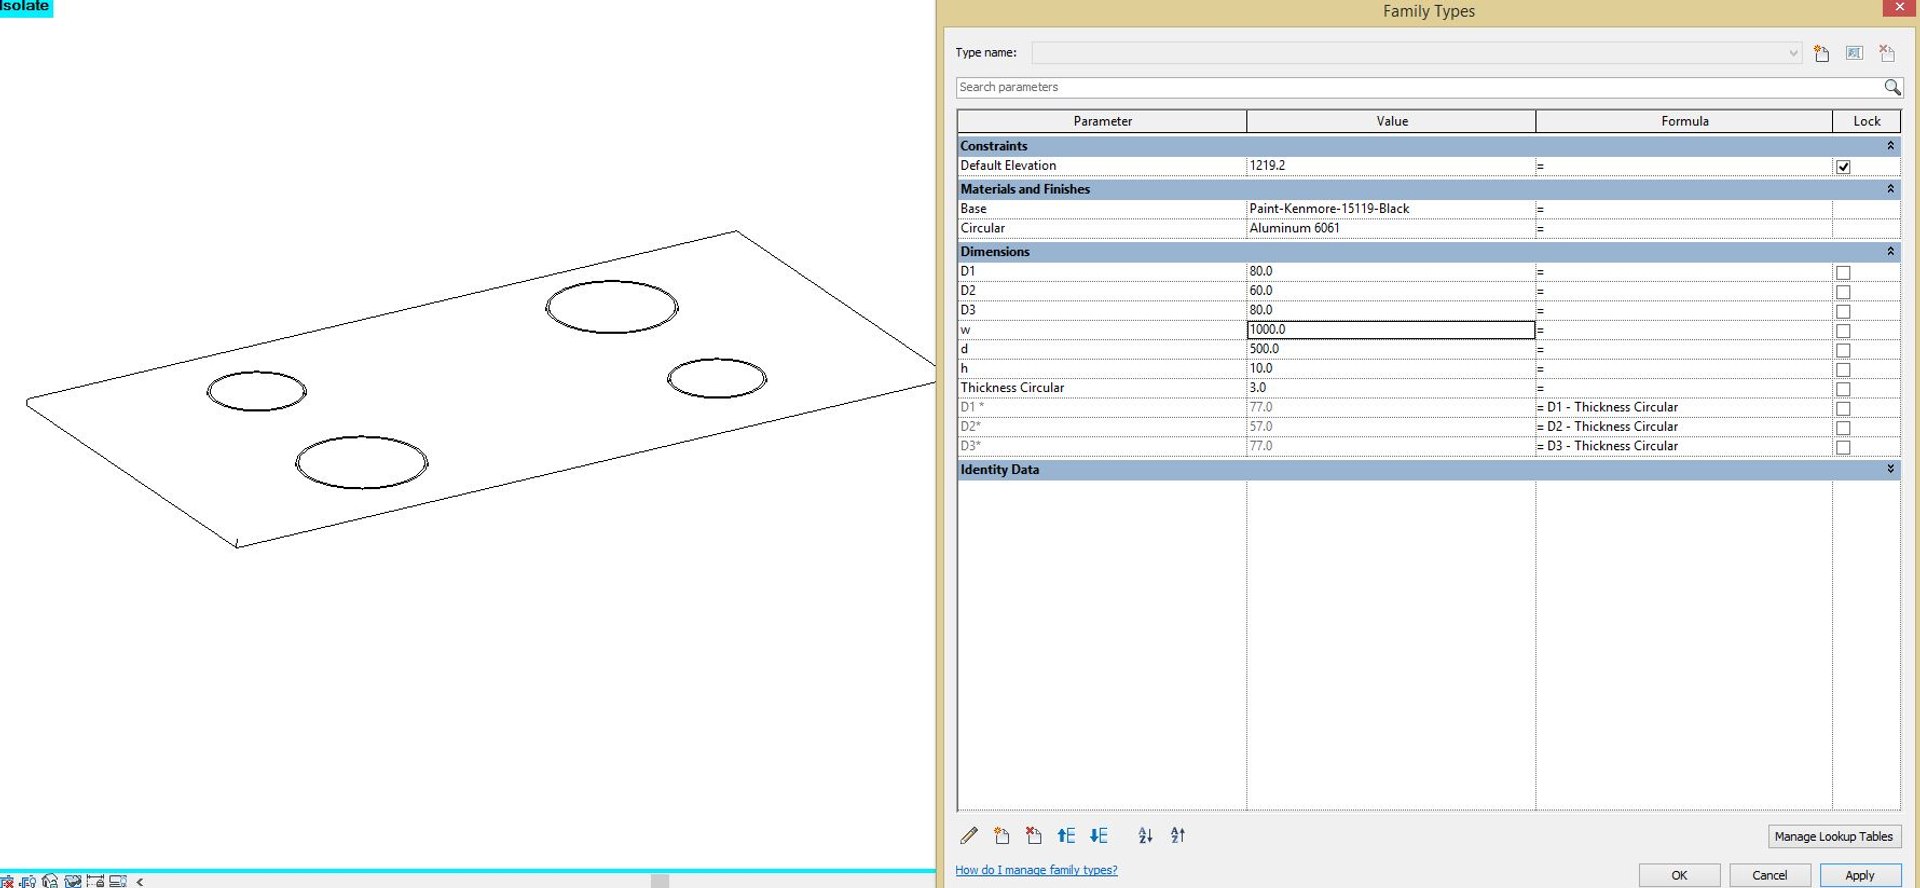The height and width of the screenshot is (888, 1920).
Task: Click the Value column header
Action: click(x=1391, y=121)
